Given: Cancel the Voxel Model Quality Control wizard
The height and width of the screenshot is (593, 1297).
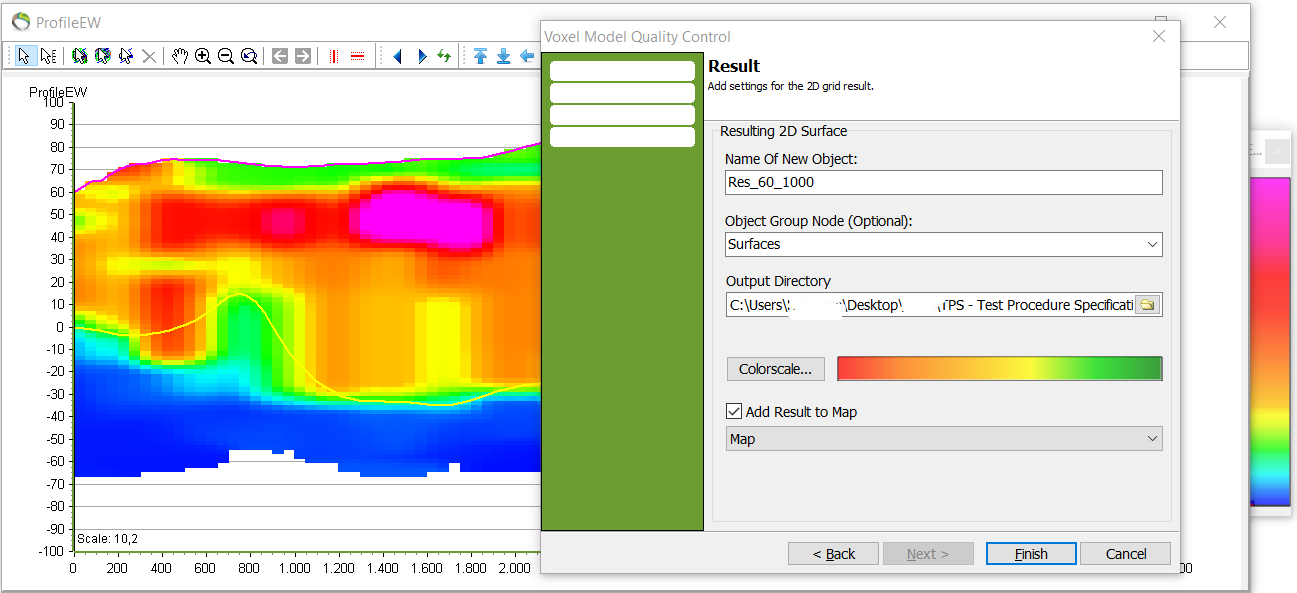Looking at the screenshot, I should point(1125,553).
